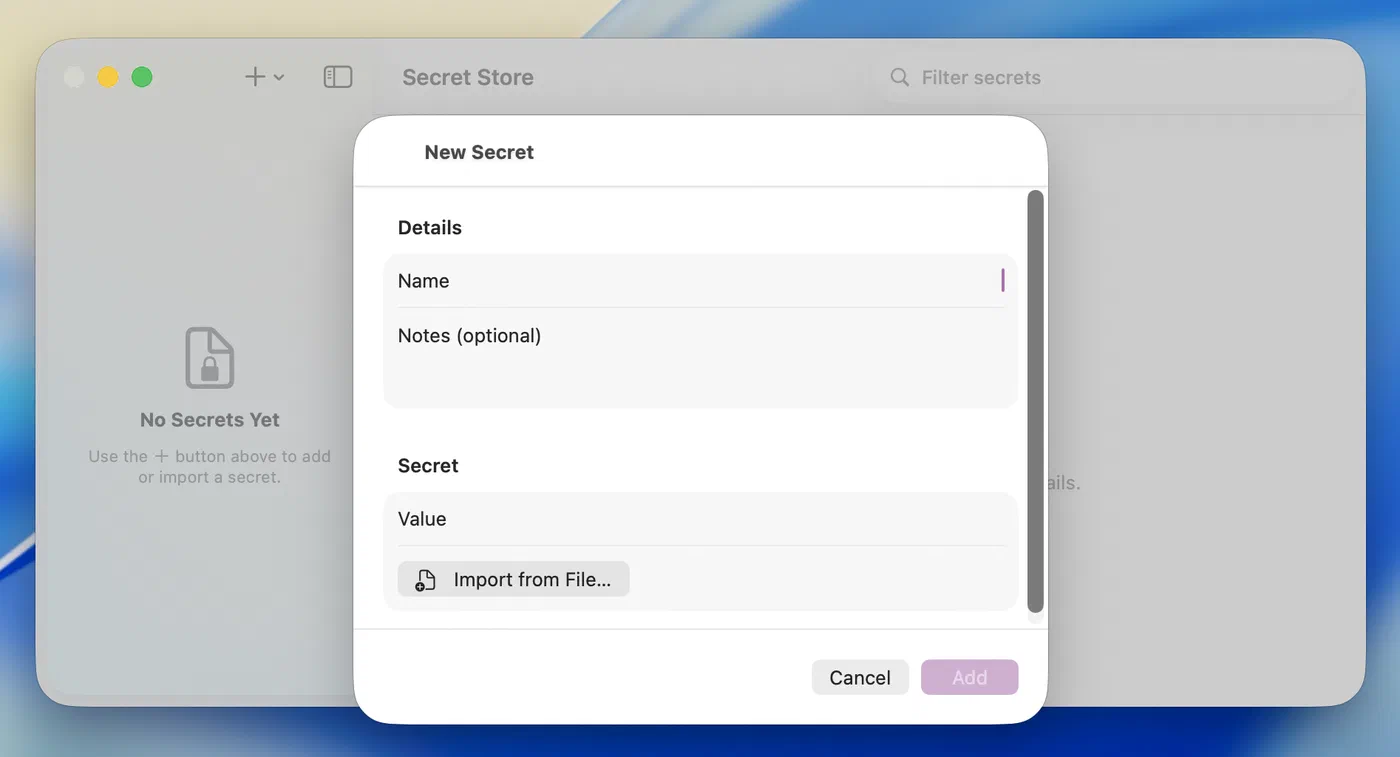Click the "No Secrets Yet" heading

tap(210, 420)
